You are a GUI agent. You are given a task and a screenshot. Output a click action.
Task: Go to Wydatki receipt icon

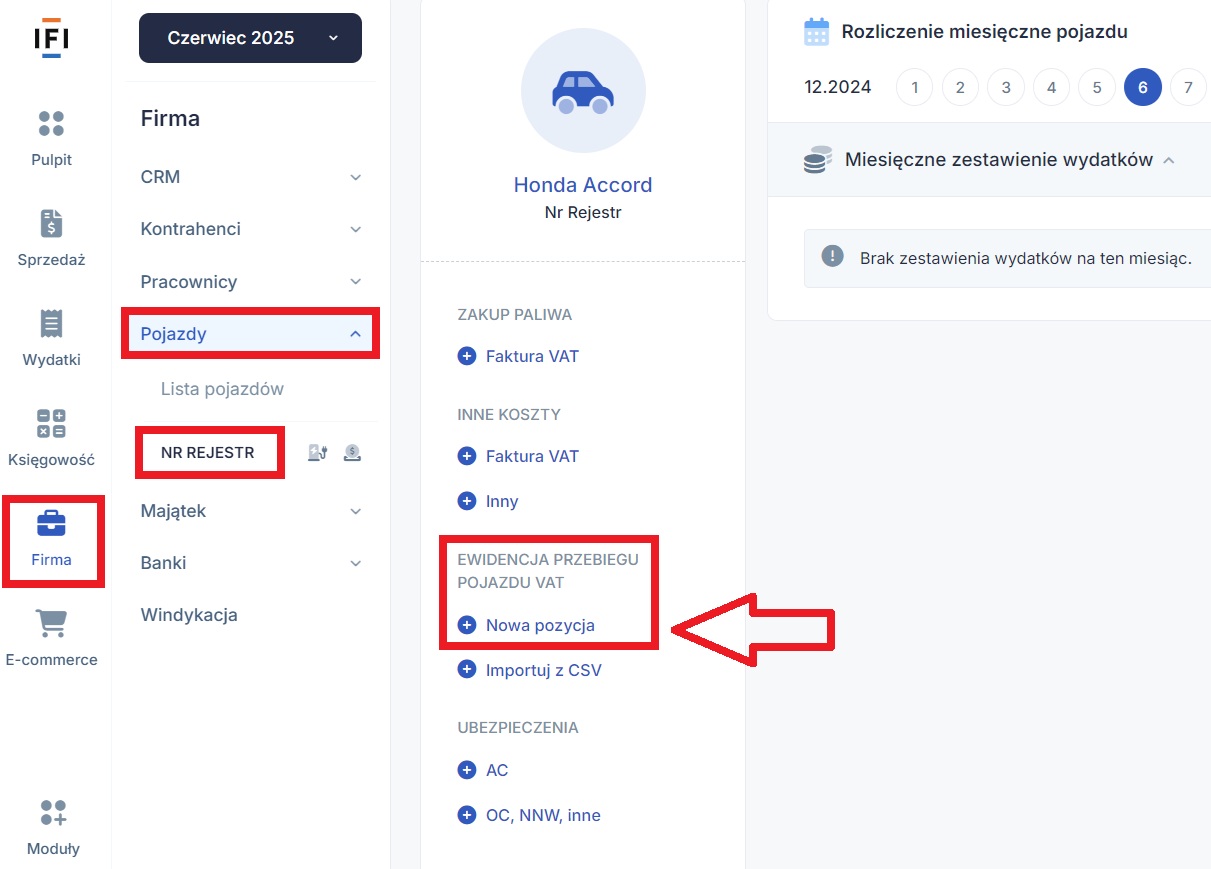pos(51,323)
